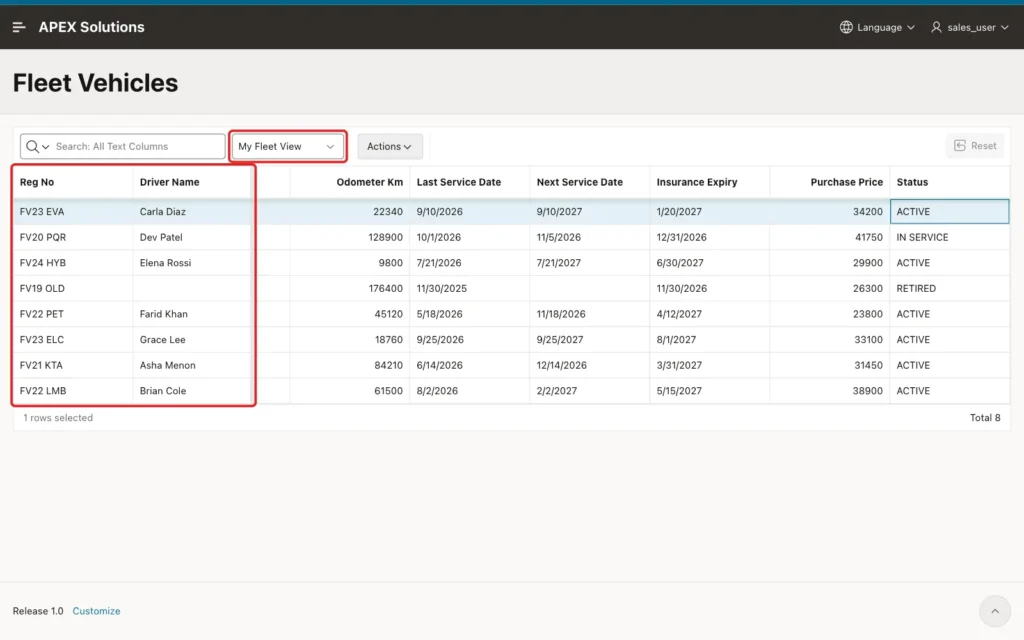This screenshot has width=1024, height=640.
Task: Click the search magnifier icon
Action: point(32,146)
